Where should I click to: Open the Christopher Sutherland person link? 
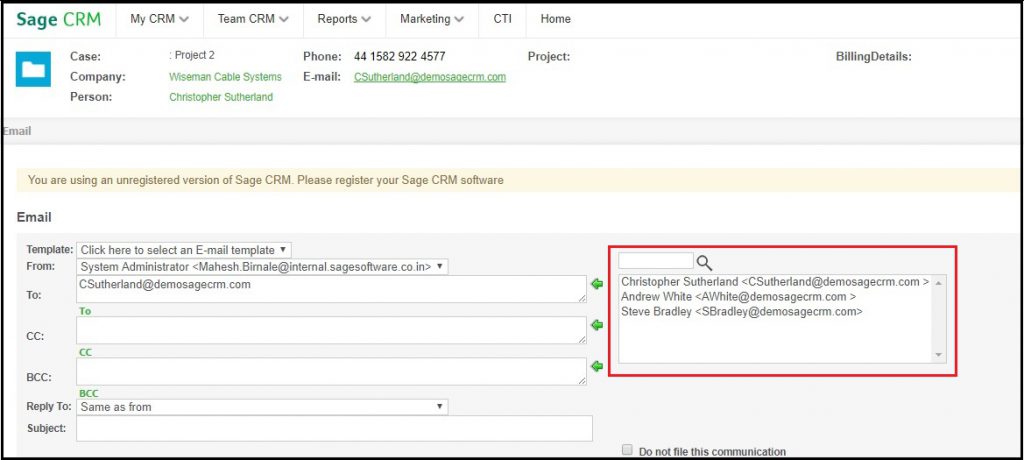(221, 97)
